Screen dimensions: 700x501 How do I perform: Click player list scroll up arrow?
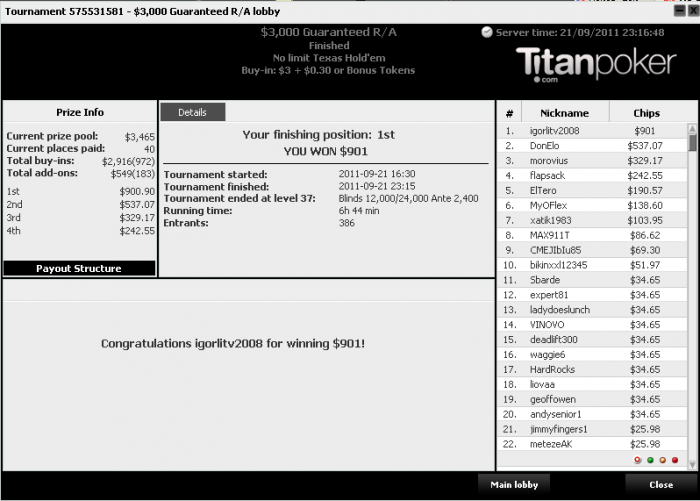pyautogui.click(x=692, y=129)
